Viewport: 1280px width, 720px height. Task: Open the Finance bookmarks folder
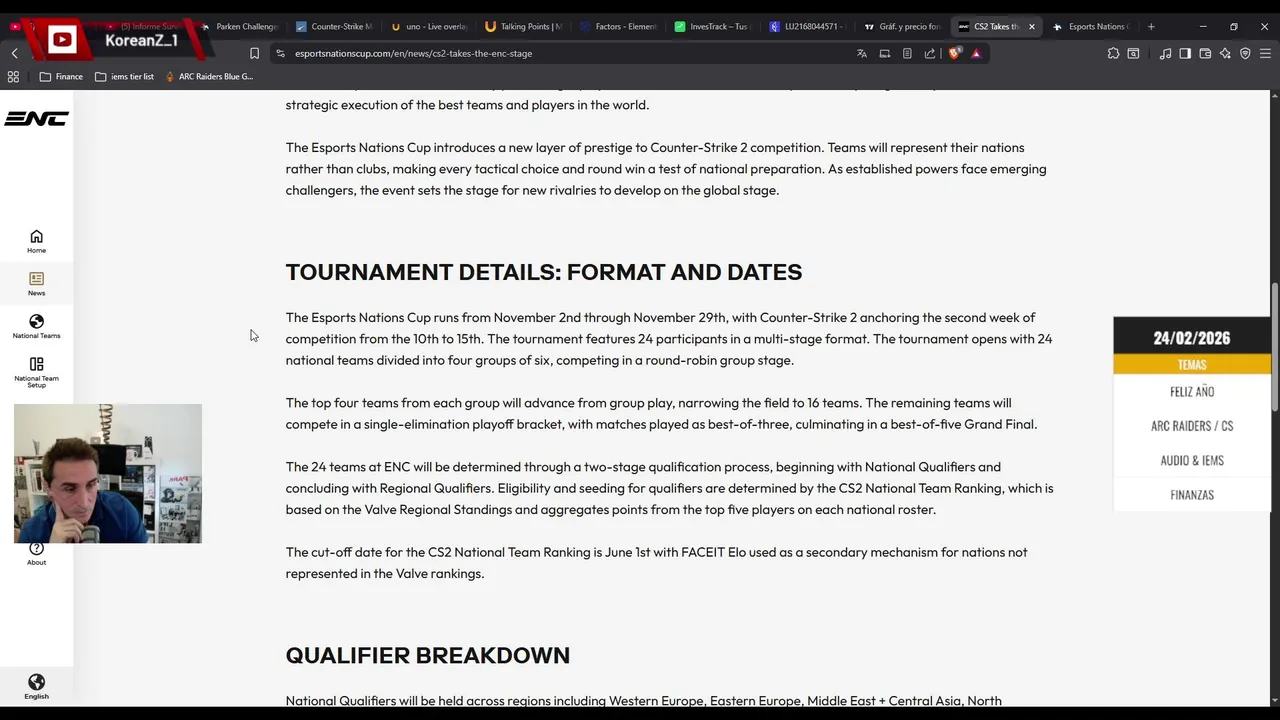pyautogui.click(x=61, y=76)
